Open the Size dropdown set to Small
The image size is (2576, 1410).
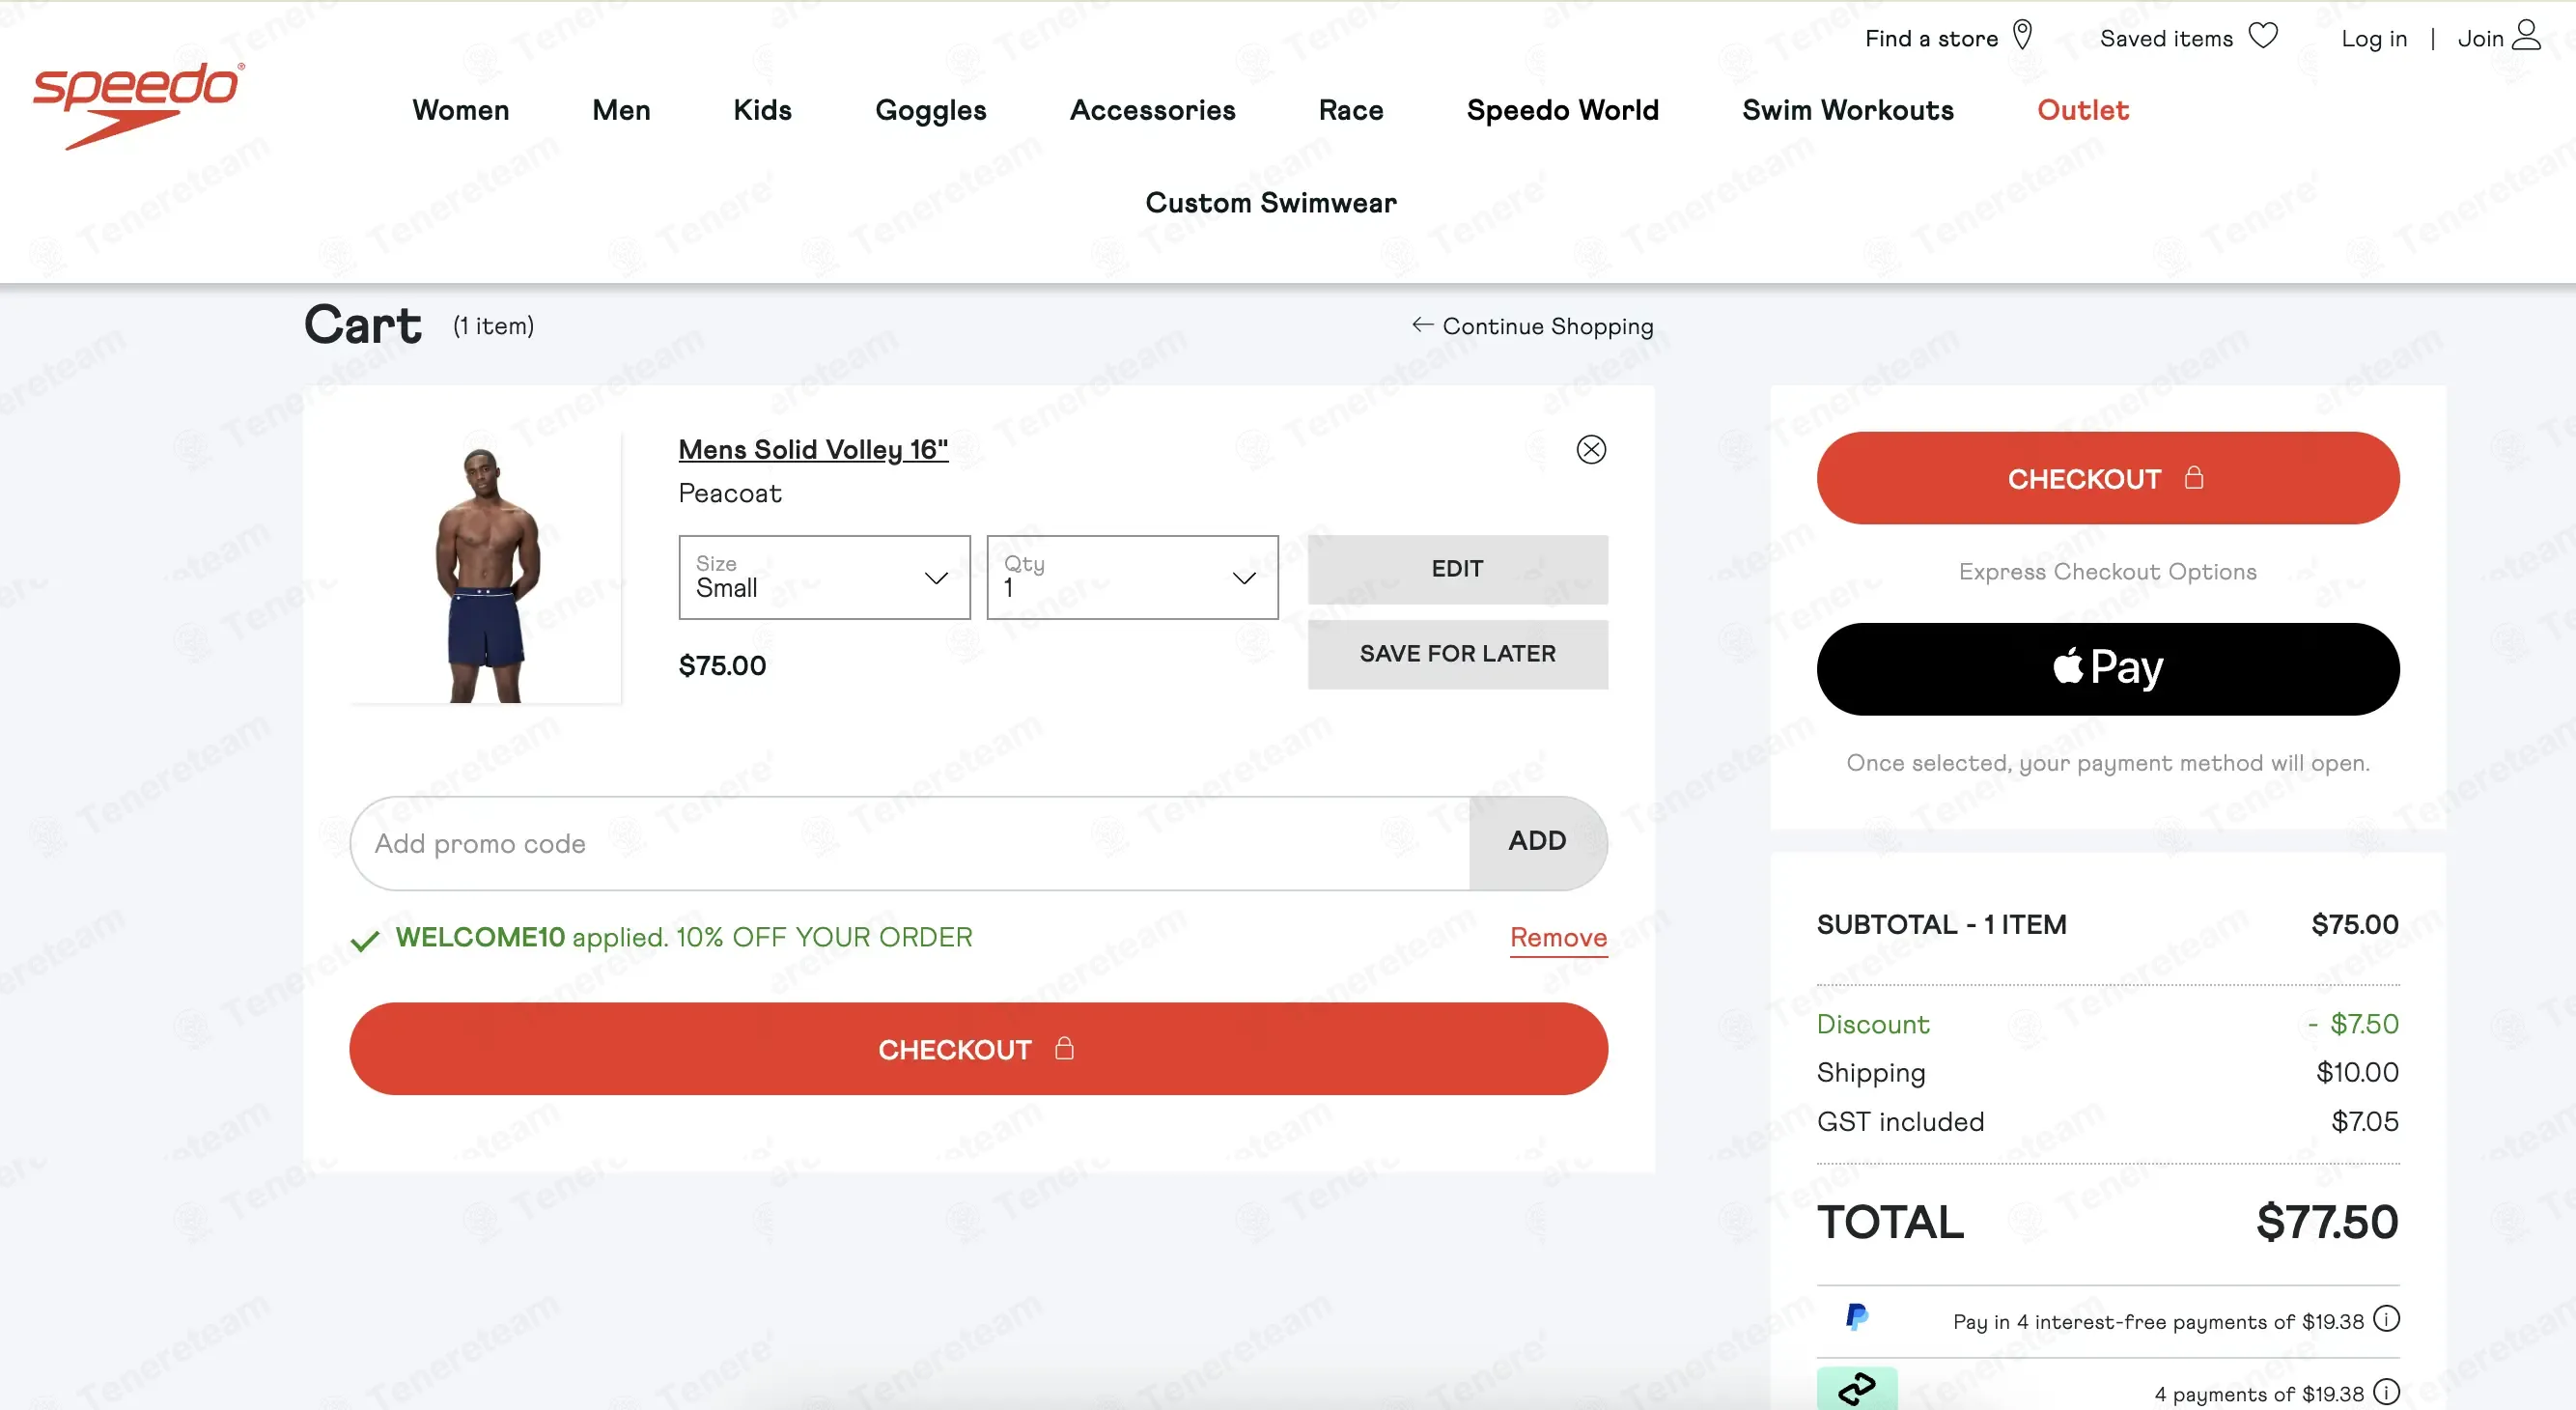coord(824,577)
